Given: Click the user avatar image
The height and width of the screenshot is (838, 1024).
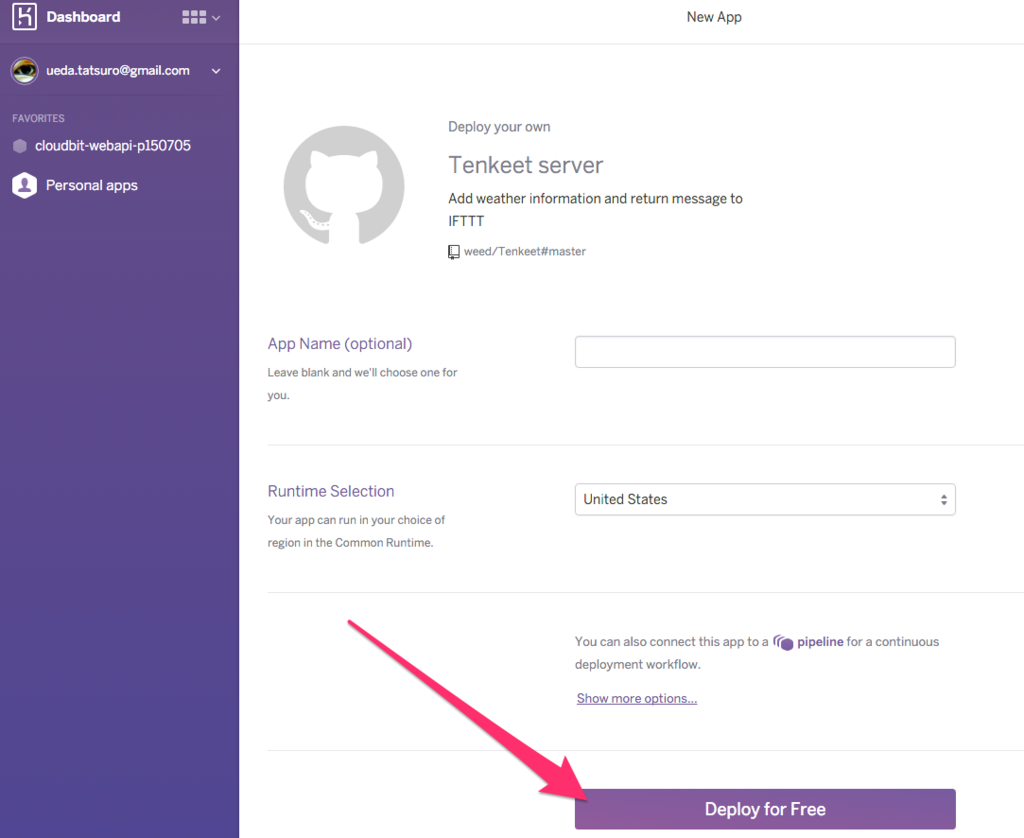Looking at the screenshot, I should coord(25,71).
